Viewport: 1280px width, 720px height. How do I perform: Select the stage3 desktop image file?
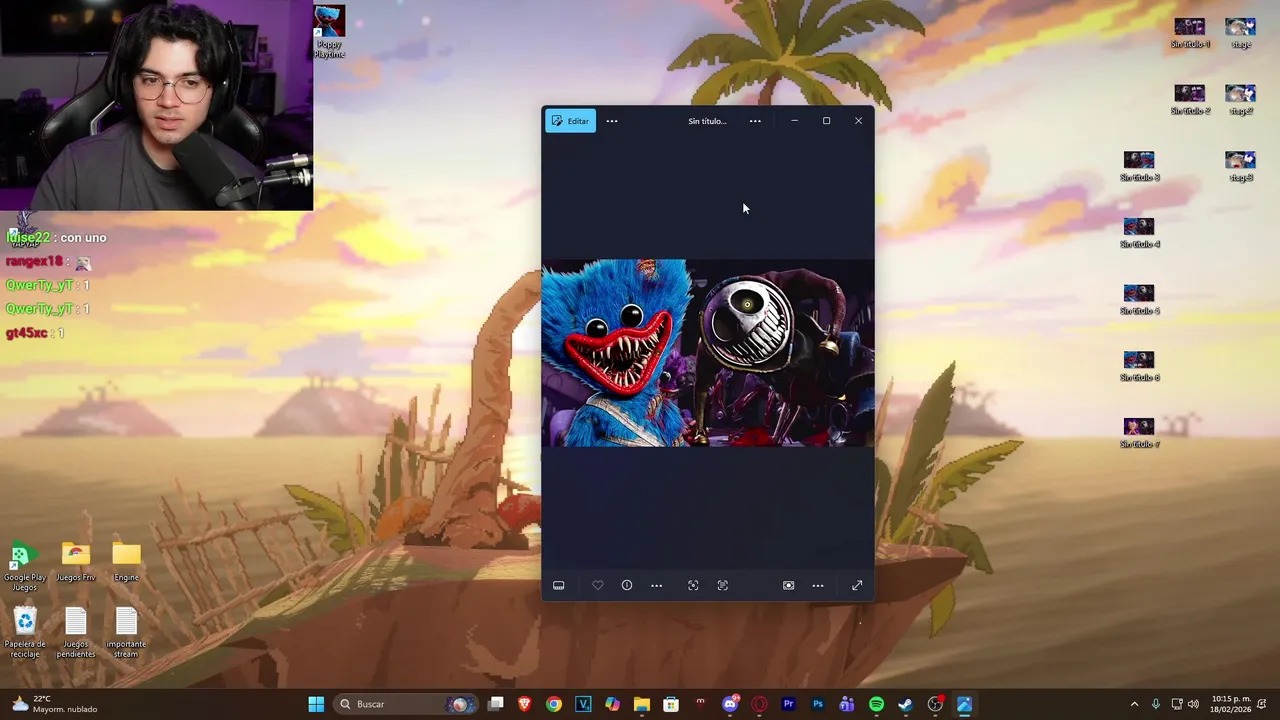pos(1240,166)
